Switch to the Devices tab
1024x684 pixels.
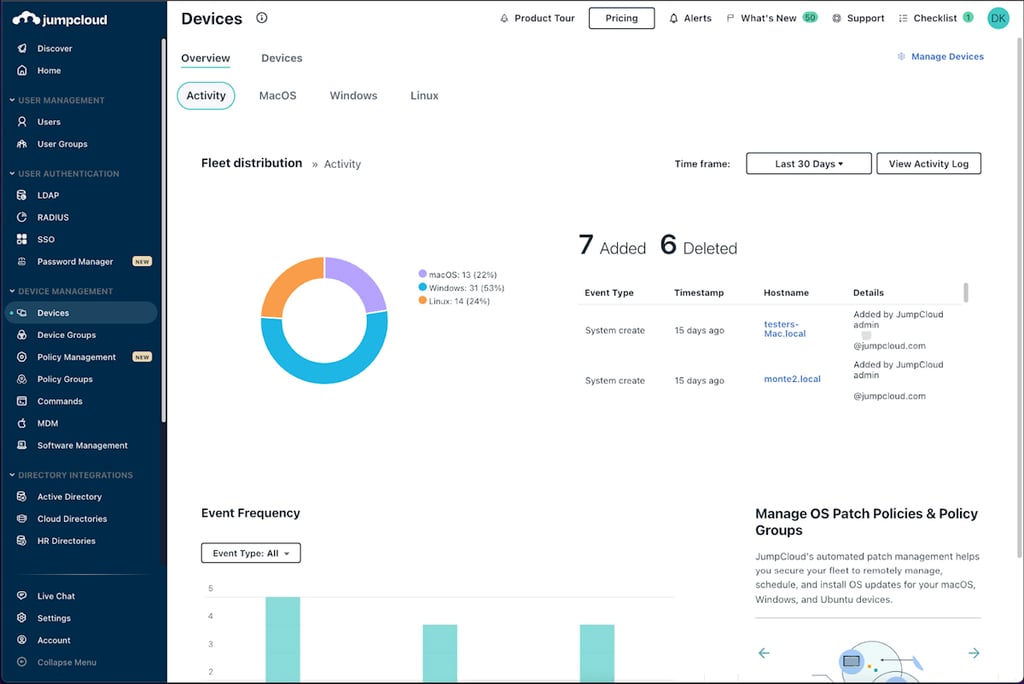click(x=281, y=58)
